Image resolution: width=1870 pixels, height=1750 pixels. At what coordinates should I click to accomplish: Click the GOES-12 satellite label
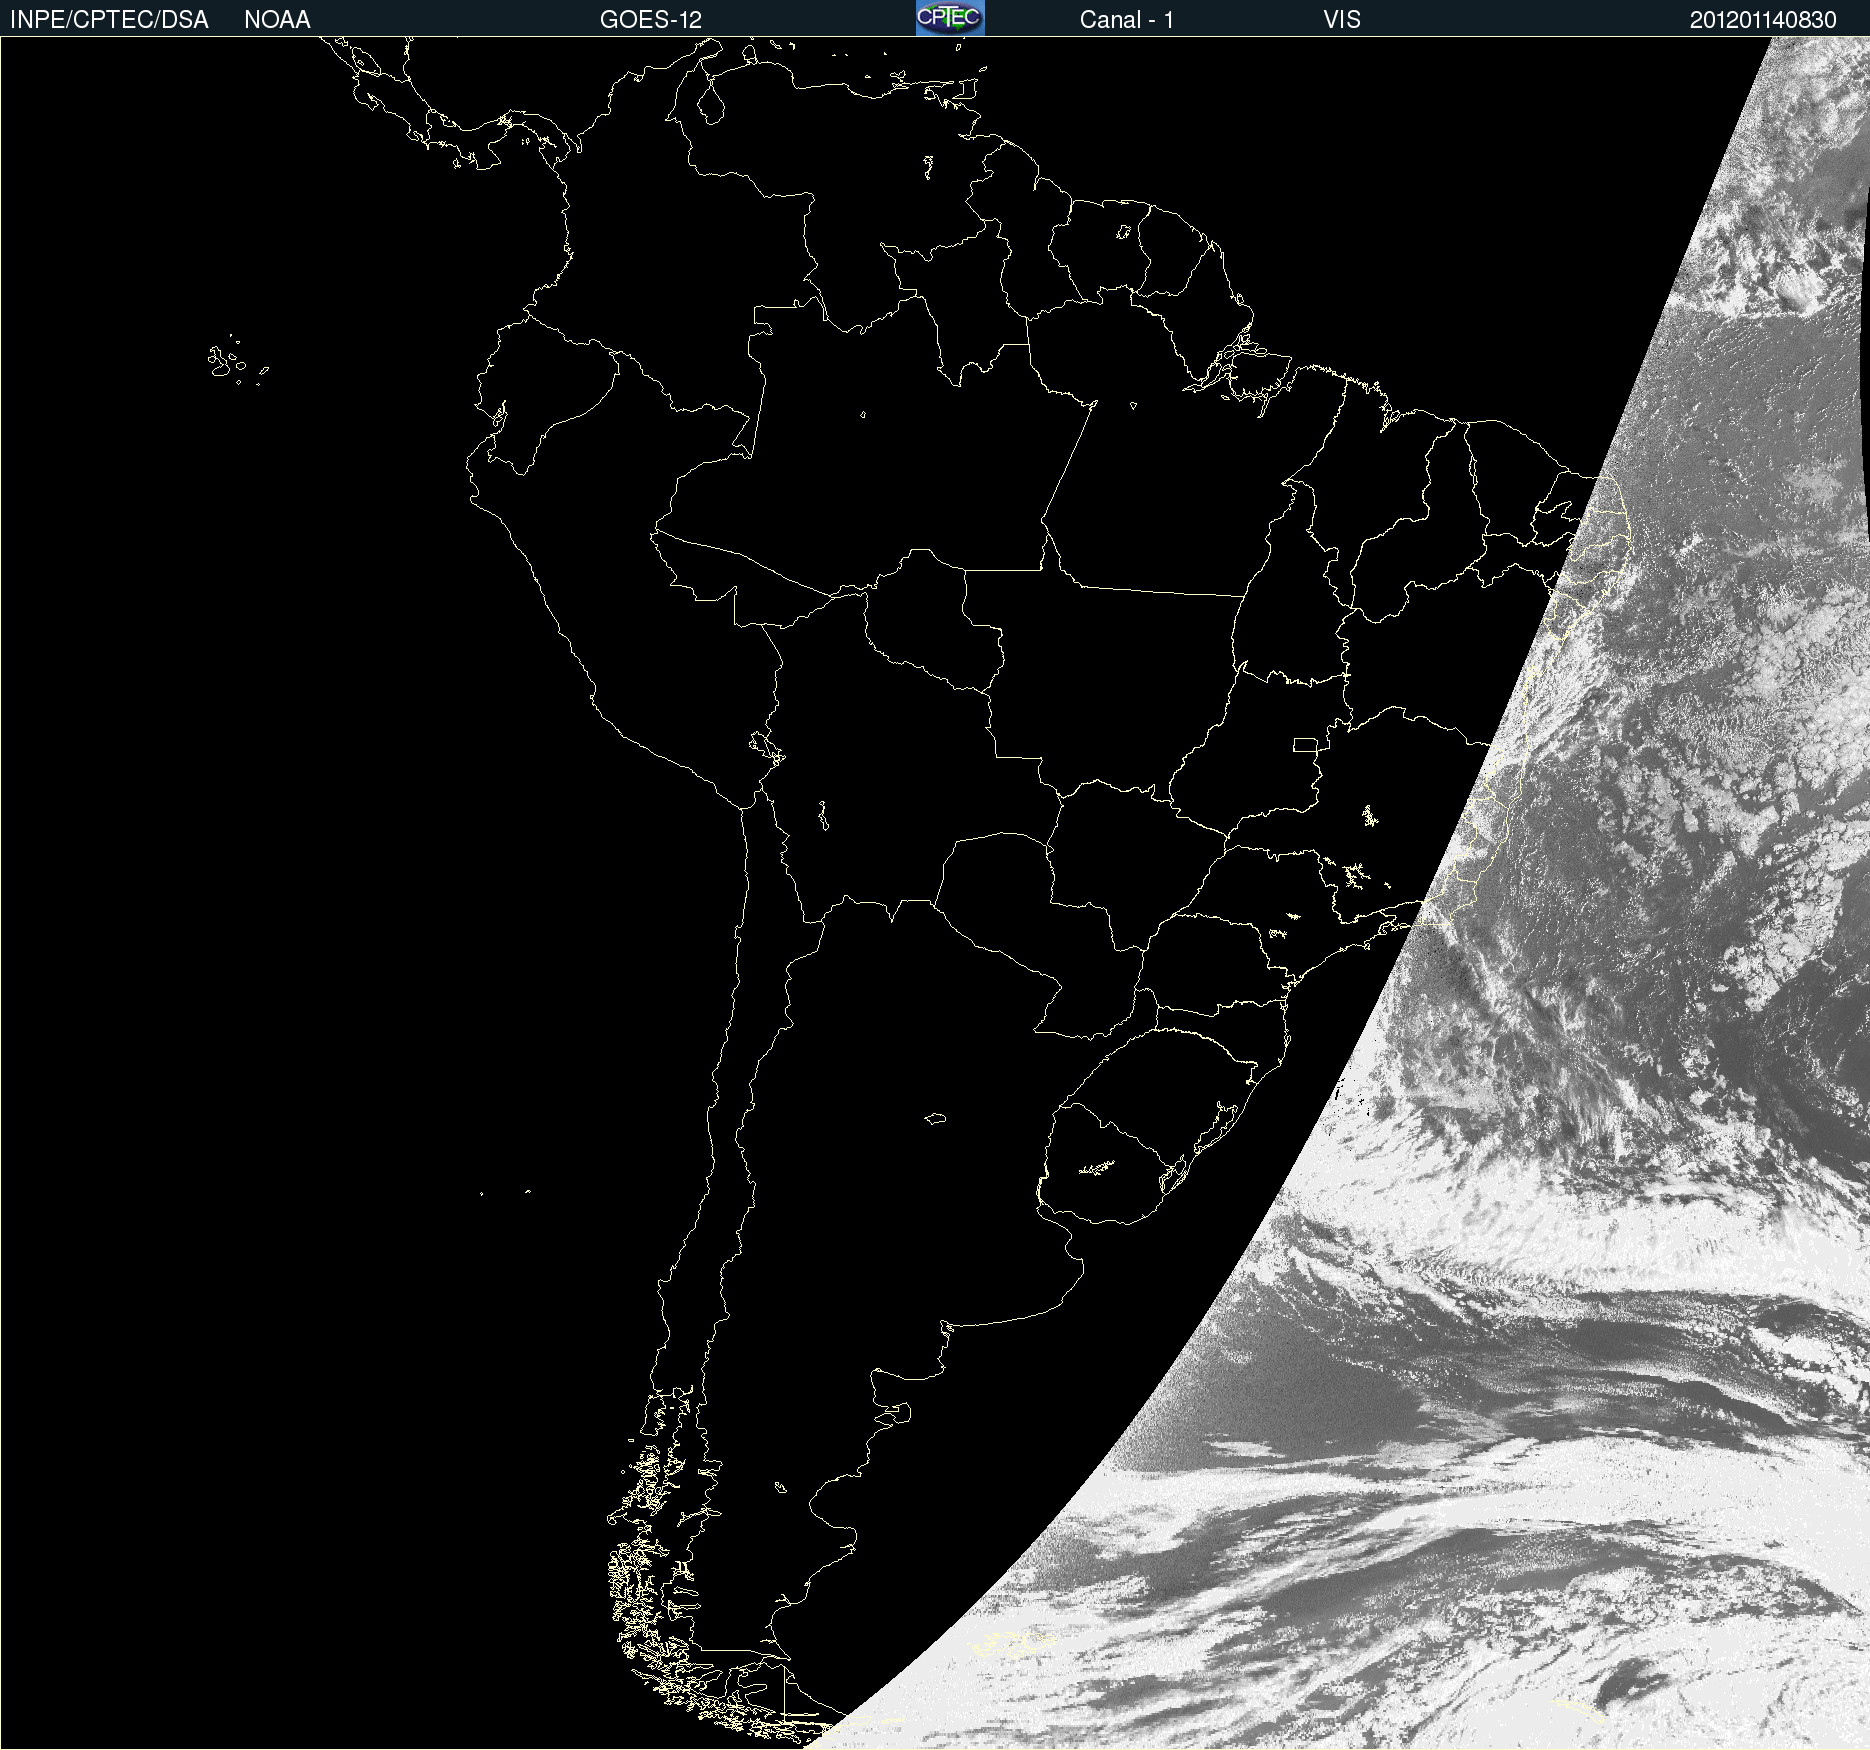pos(651,20)
